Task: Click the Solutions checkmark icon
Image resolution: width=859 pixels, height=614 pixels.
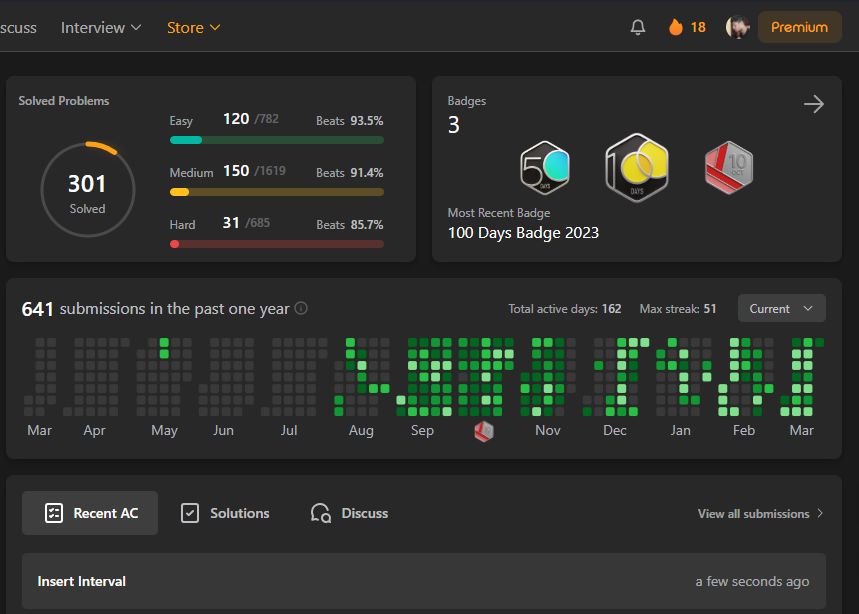Action: point(190,513)
